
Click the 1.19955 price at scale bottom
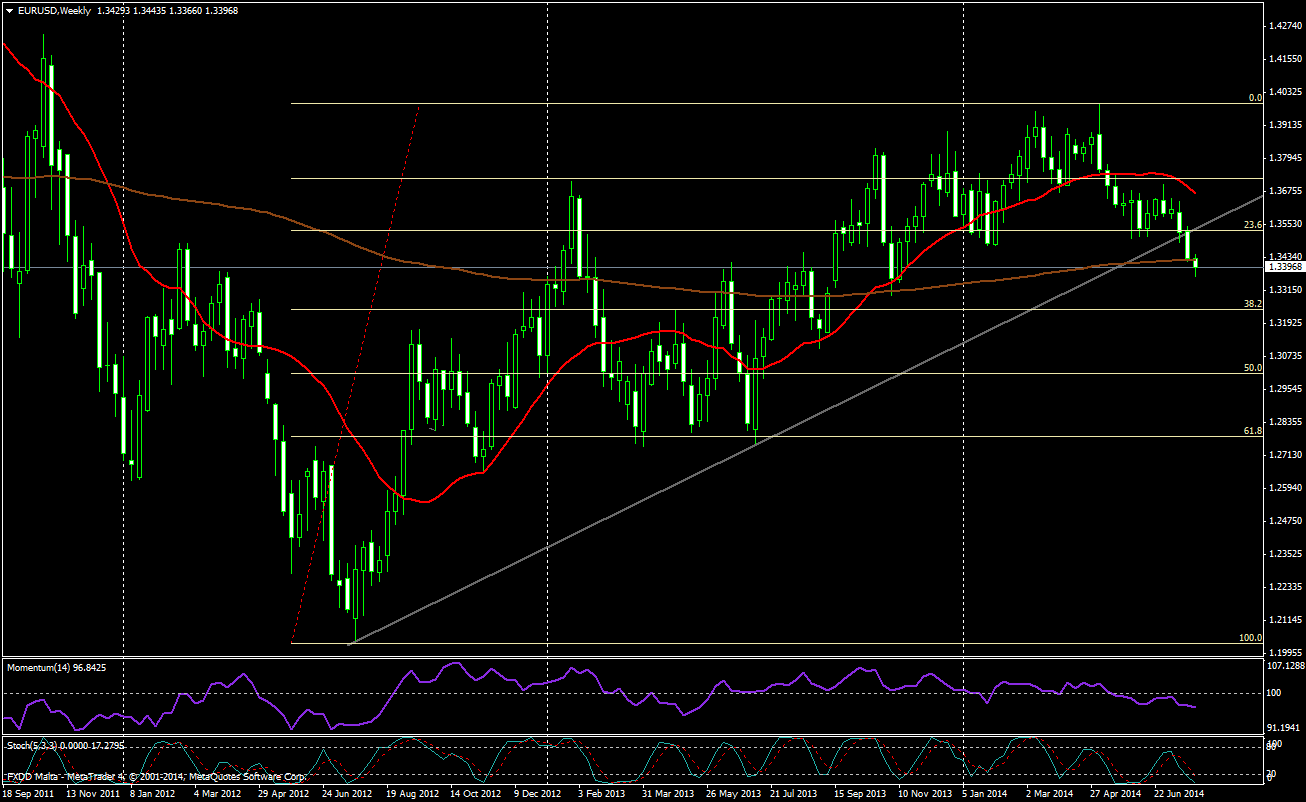1284,651
